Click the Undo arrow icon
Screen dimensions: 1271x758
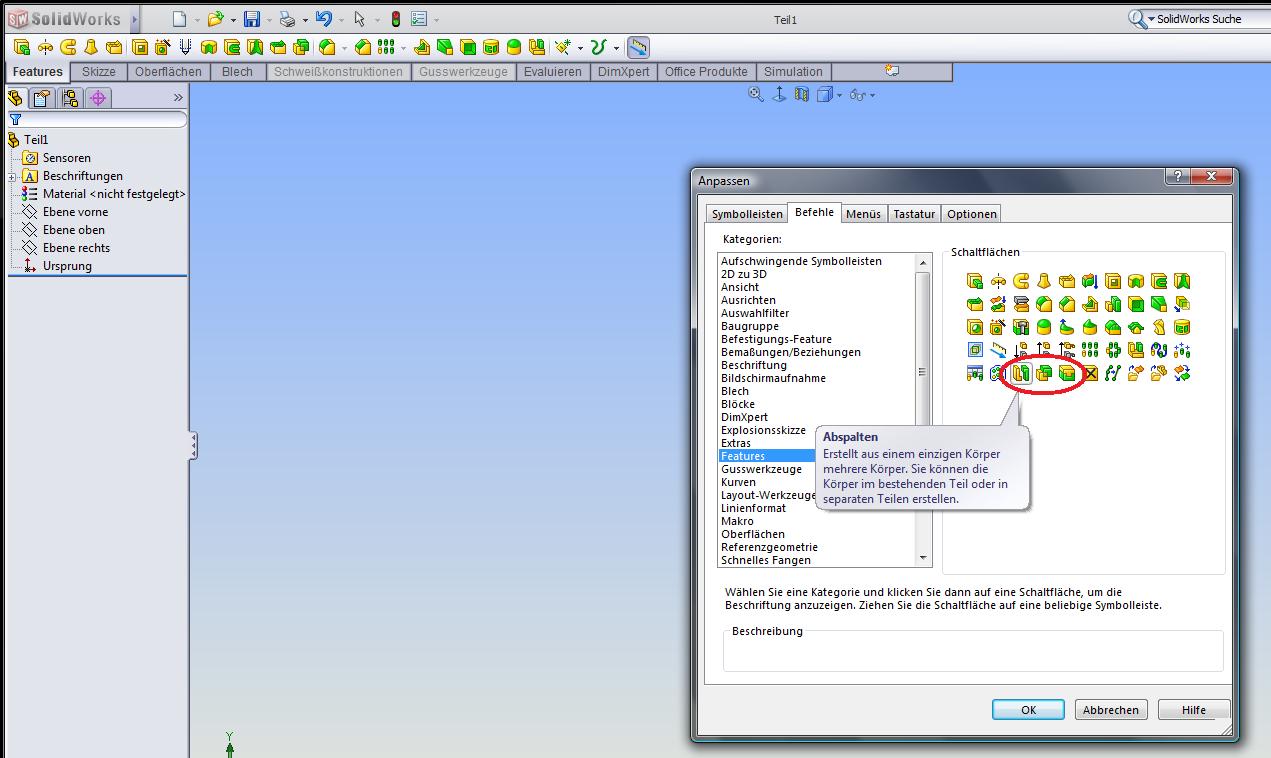tap(323, 19)
